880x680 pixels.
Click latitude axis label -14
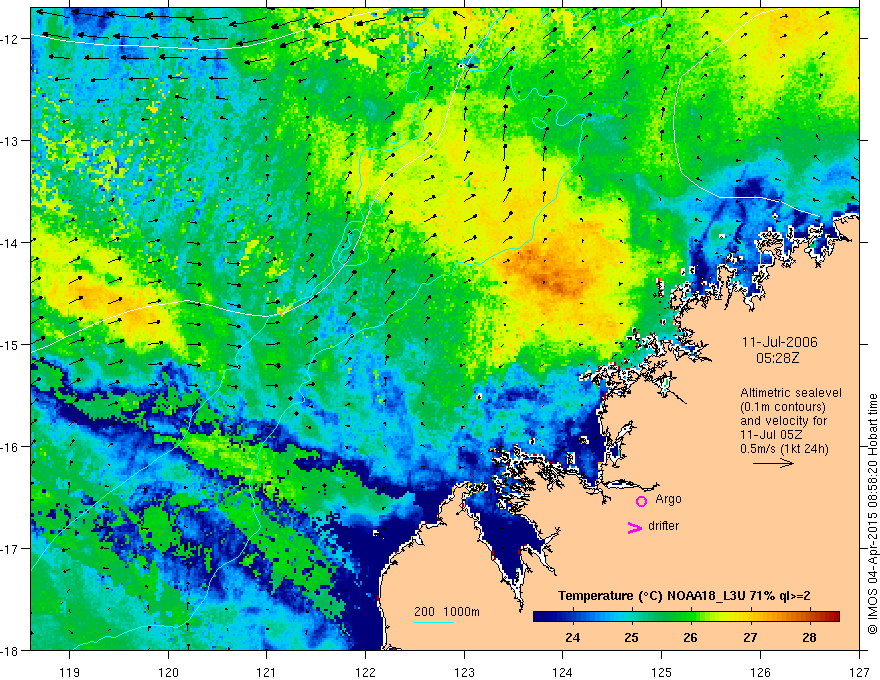(x=11, y=243)
